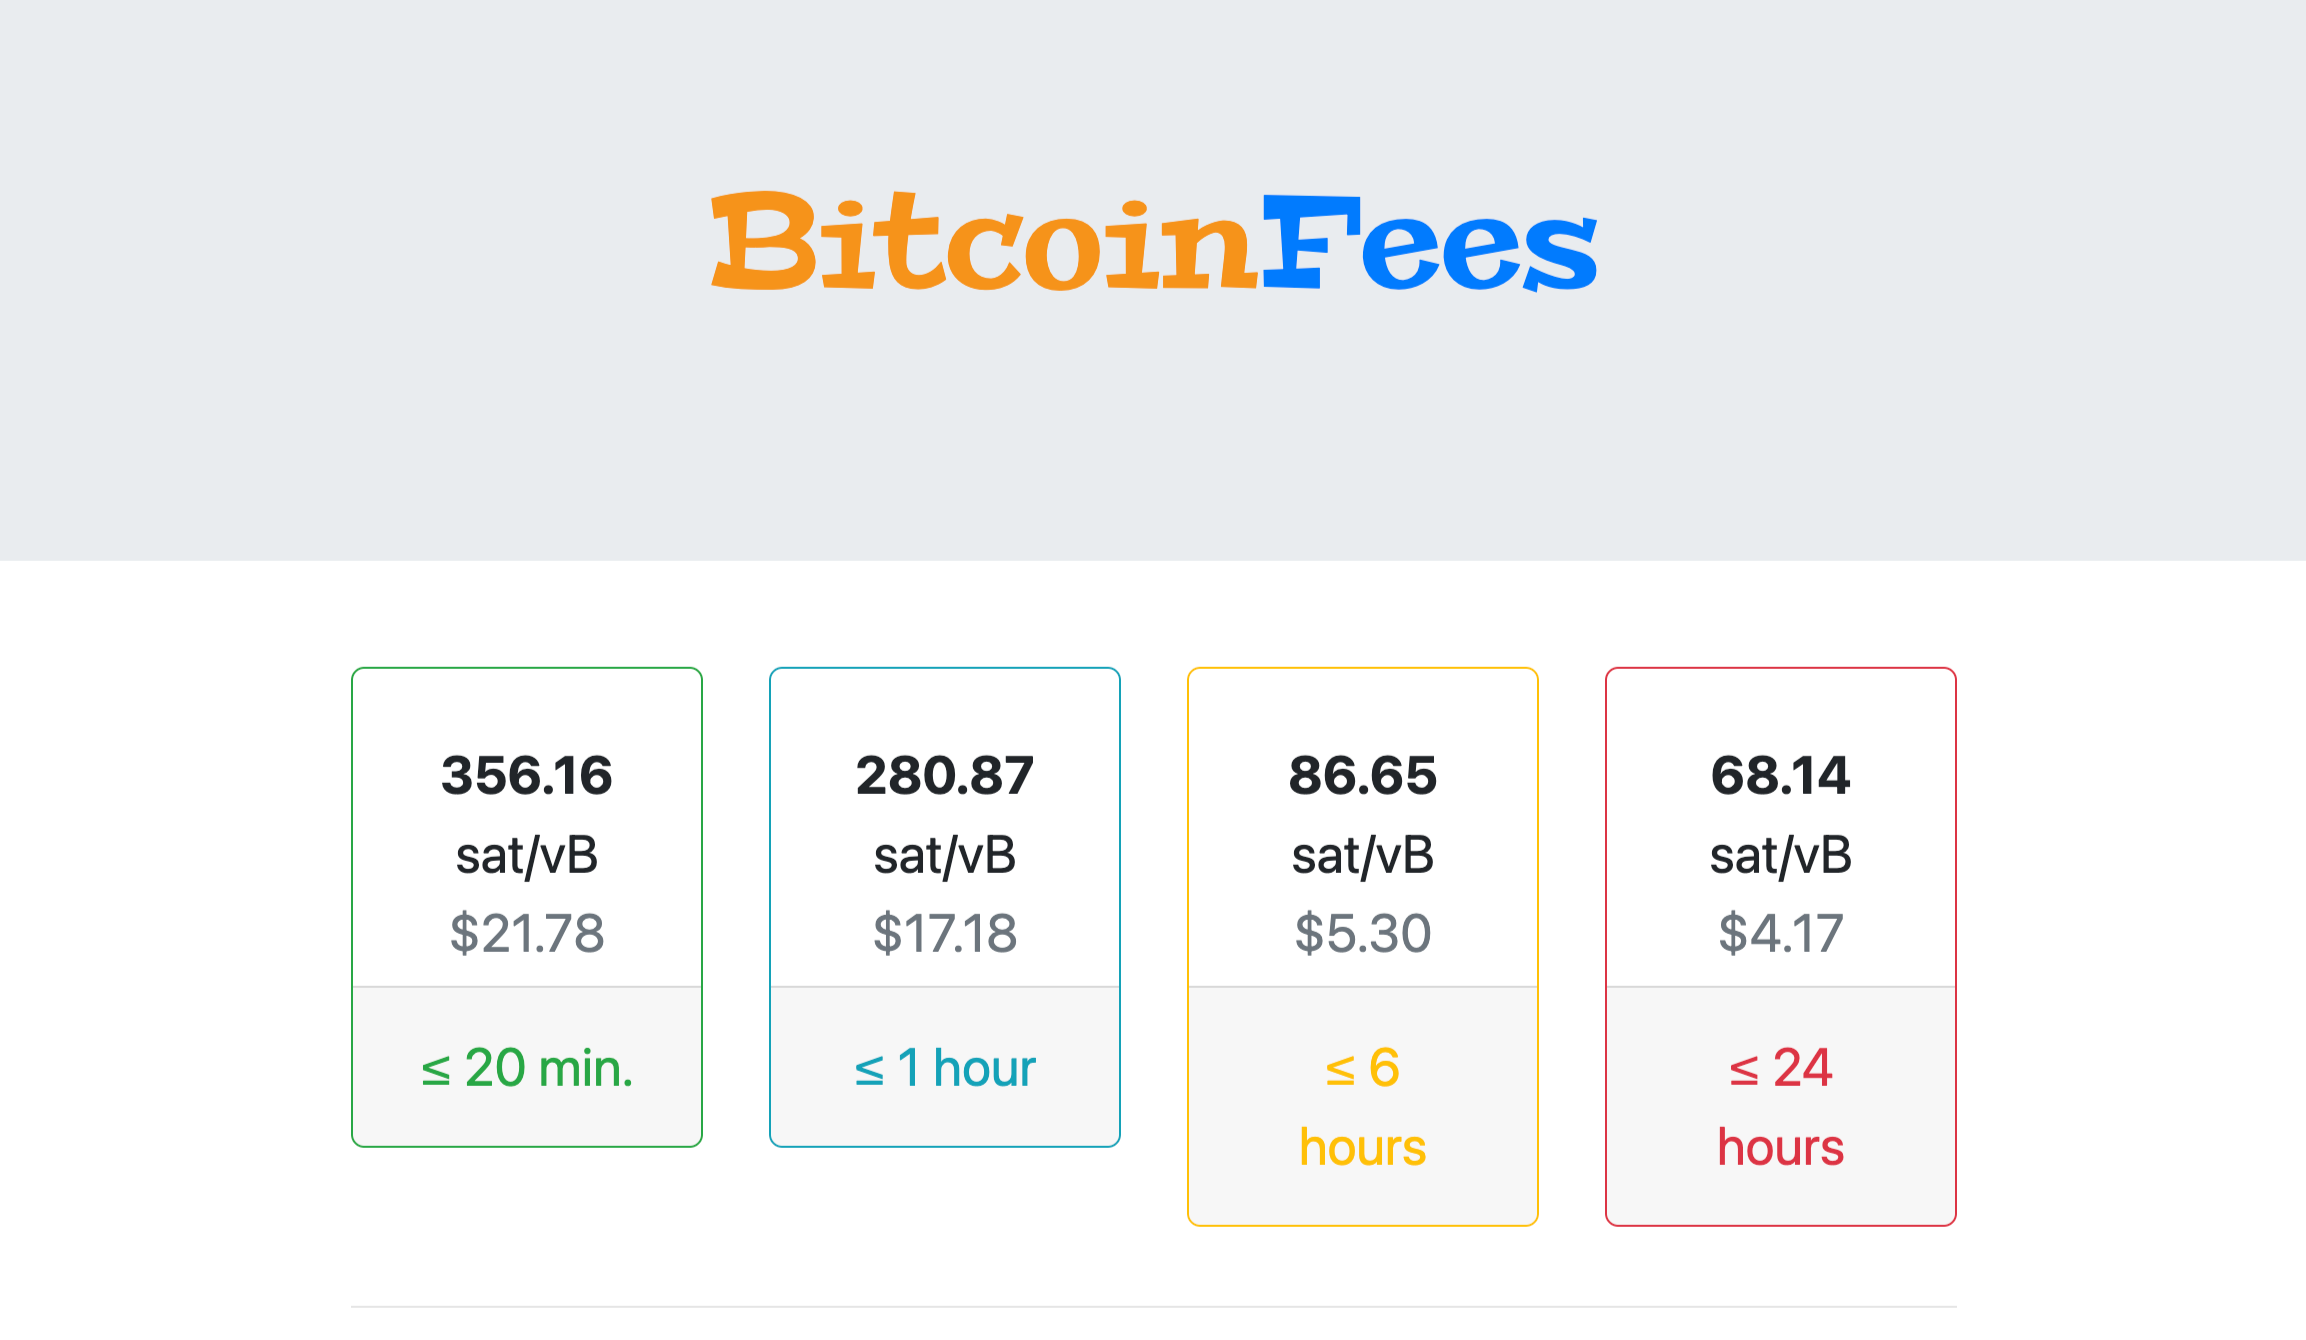Click sat/vB label in the green card

527,856
